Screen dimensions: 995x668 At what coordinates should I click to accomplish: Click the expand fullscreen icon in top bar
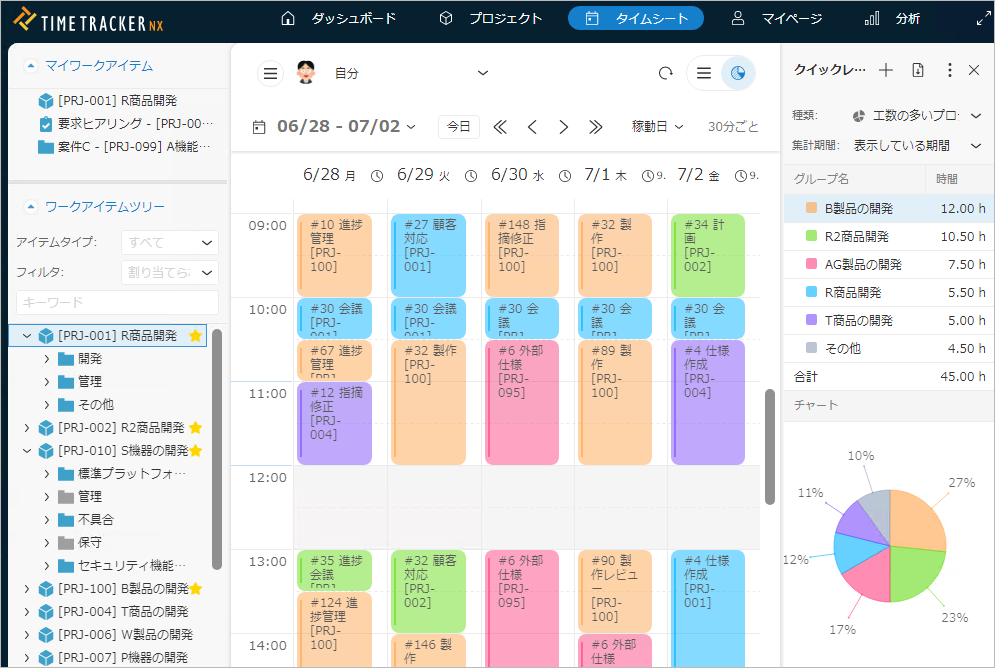point(983,18)
